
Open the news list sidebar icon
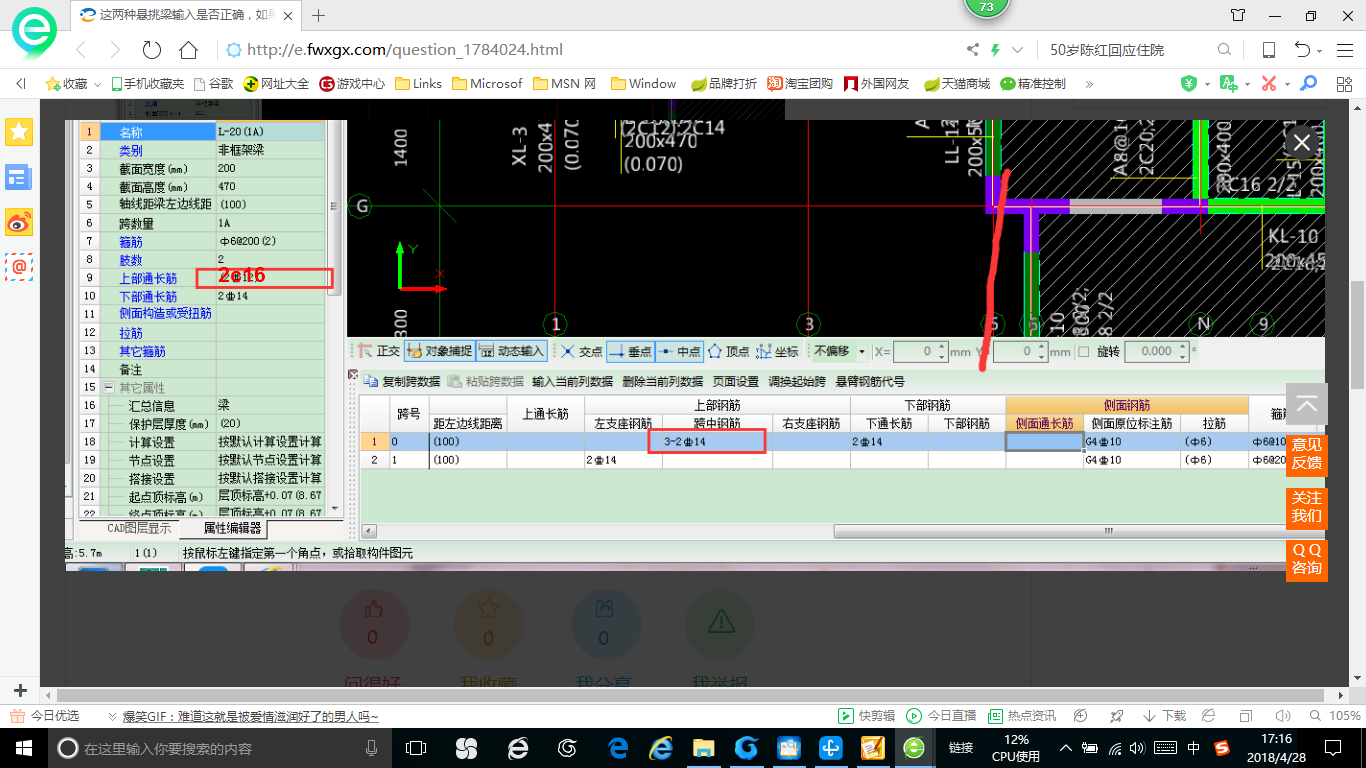pos(19,178)
